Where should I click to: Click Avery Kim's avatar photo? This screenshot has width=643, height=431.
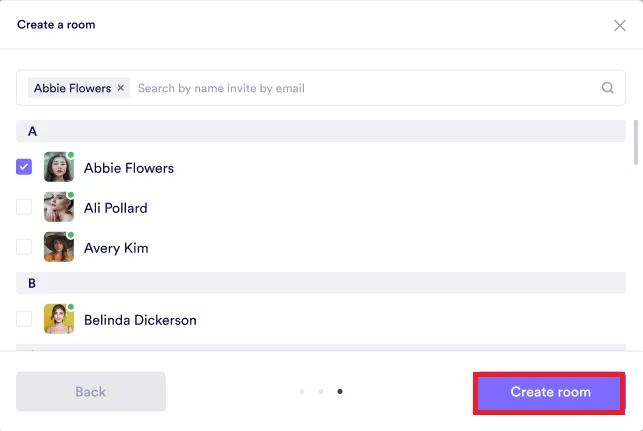coord(58,247)
